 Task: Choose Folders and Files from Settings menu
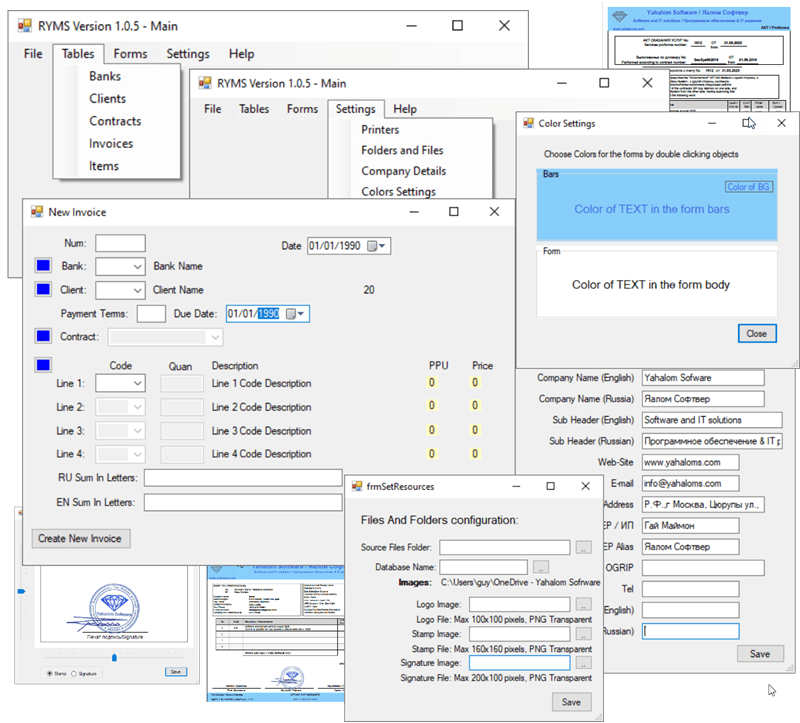(x=402, y=151)
